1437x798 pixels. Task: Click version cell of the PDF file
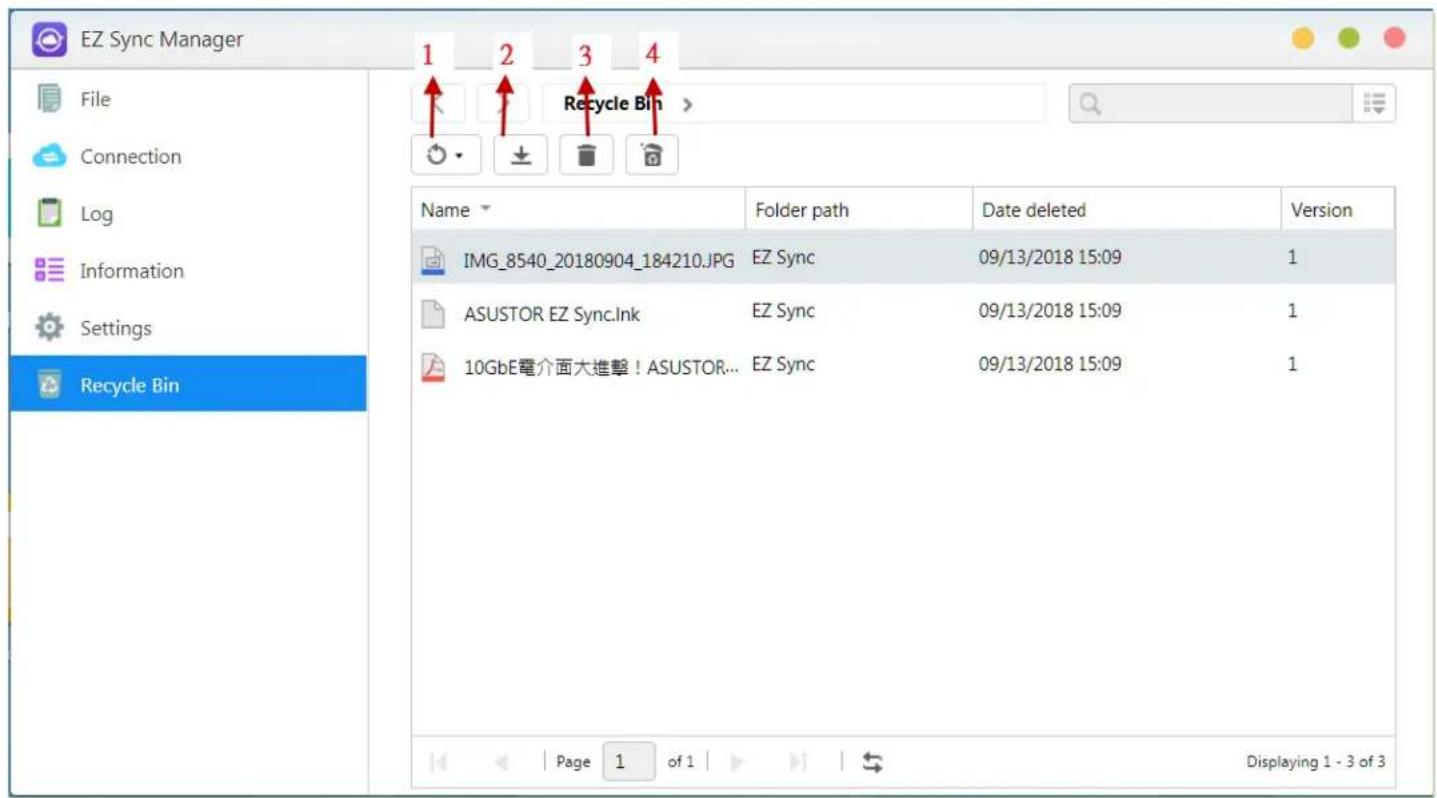(x=1292, y=365)
